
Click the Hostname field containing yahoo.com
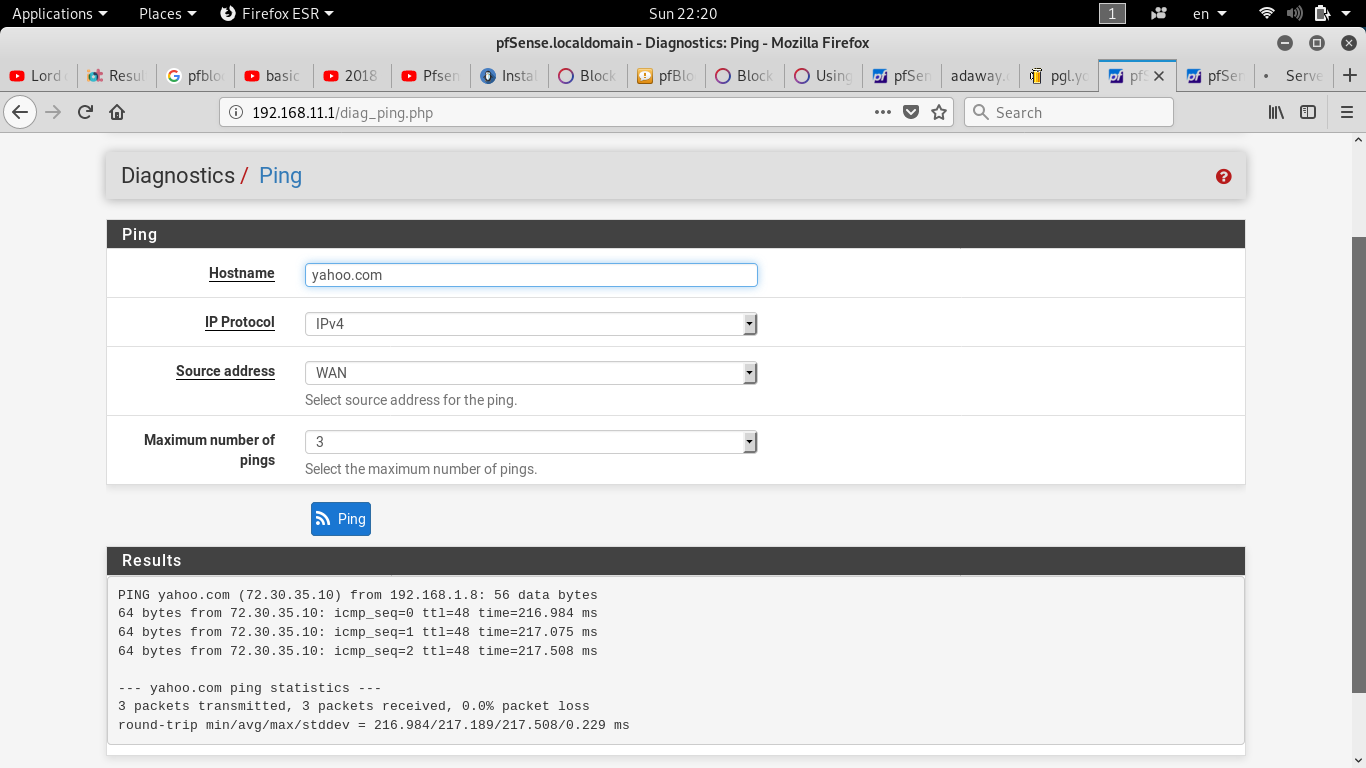531,275
